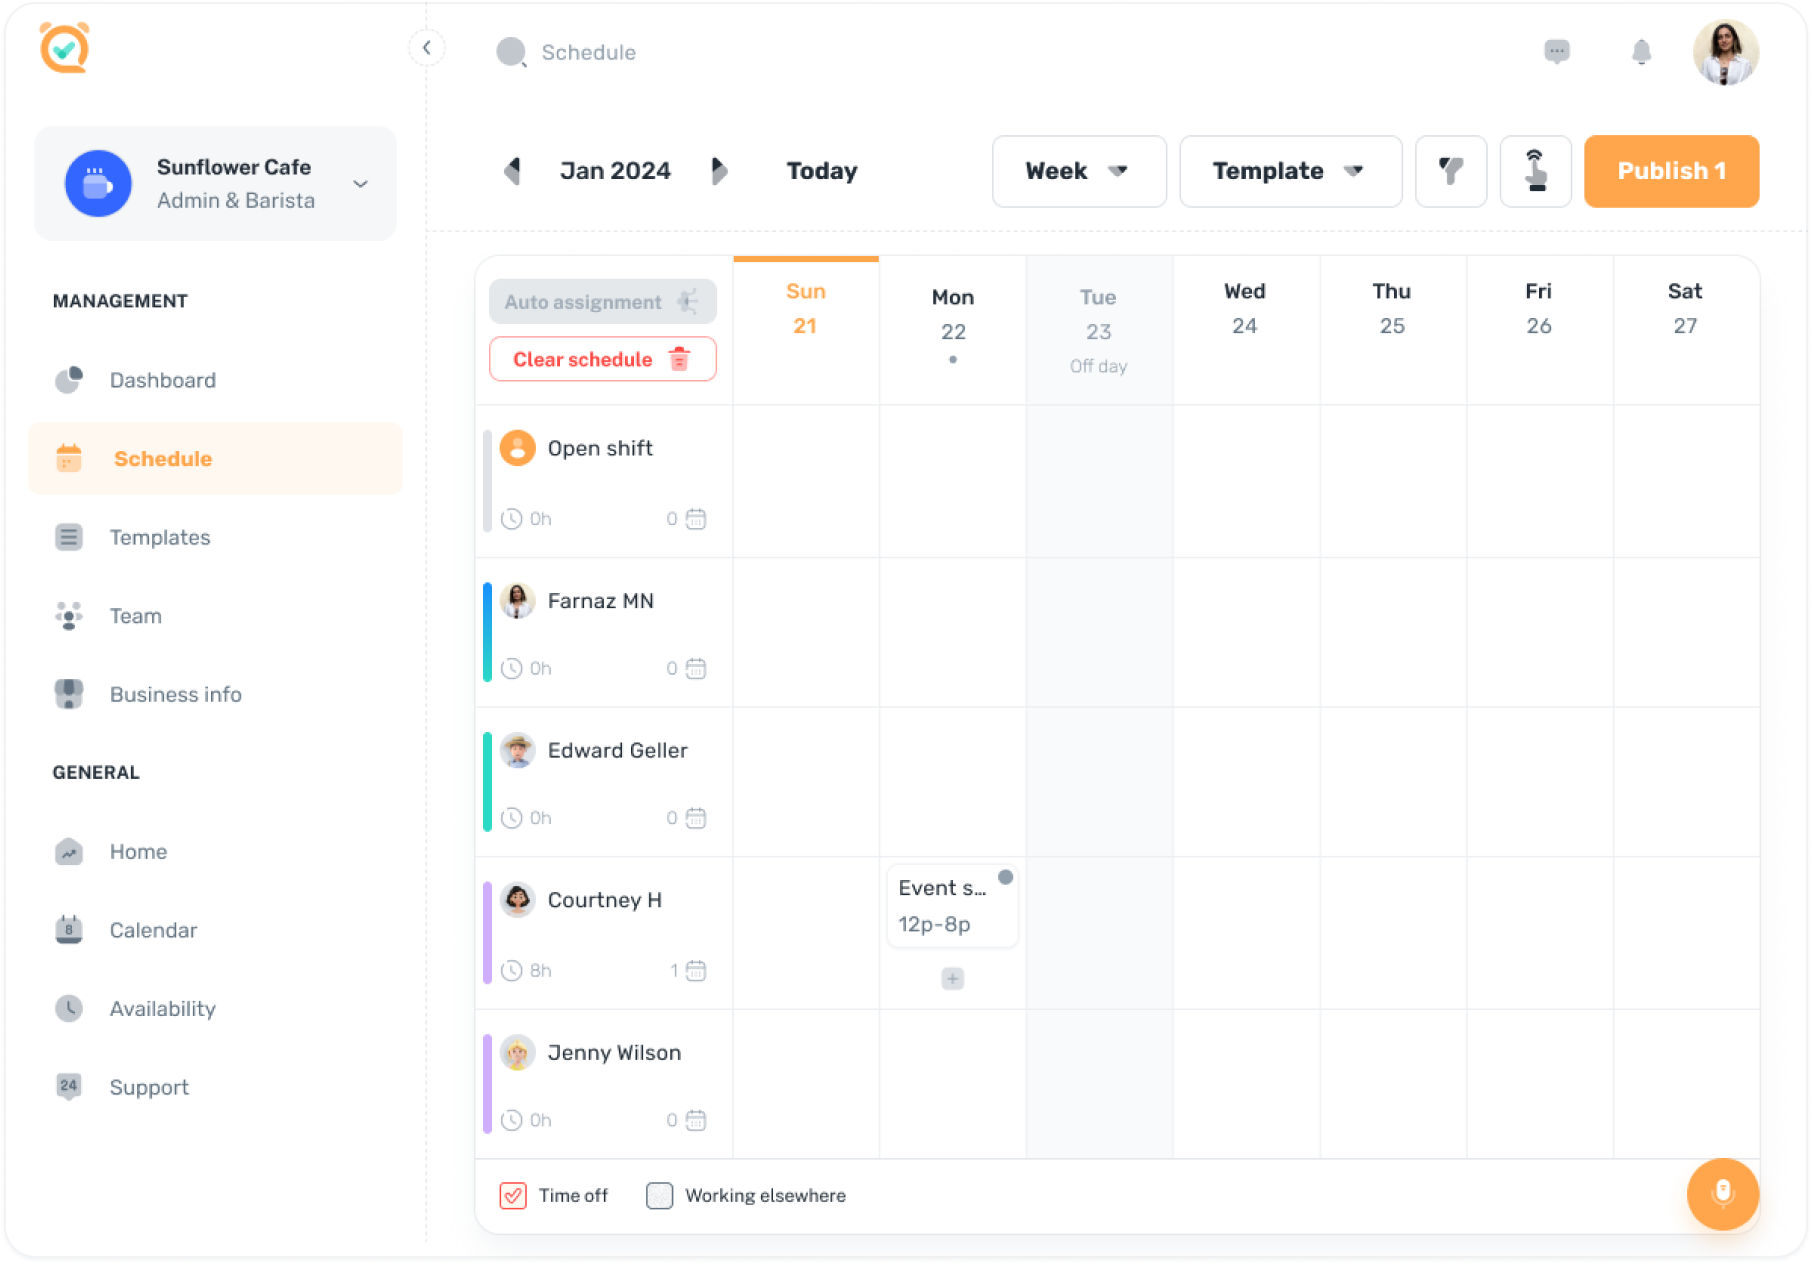Go to next month arrow

(719, 171)
